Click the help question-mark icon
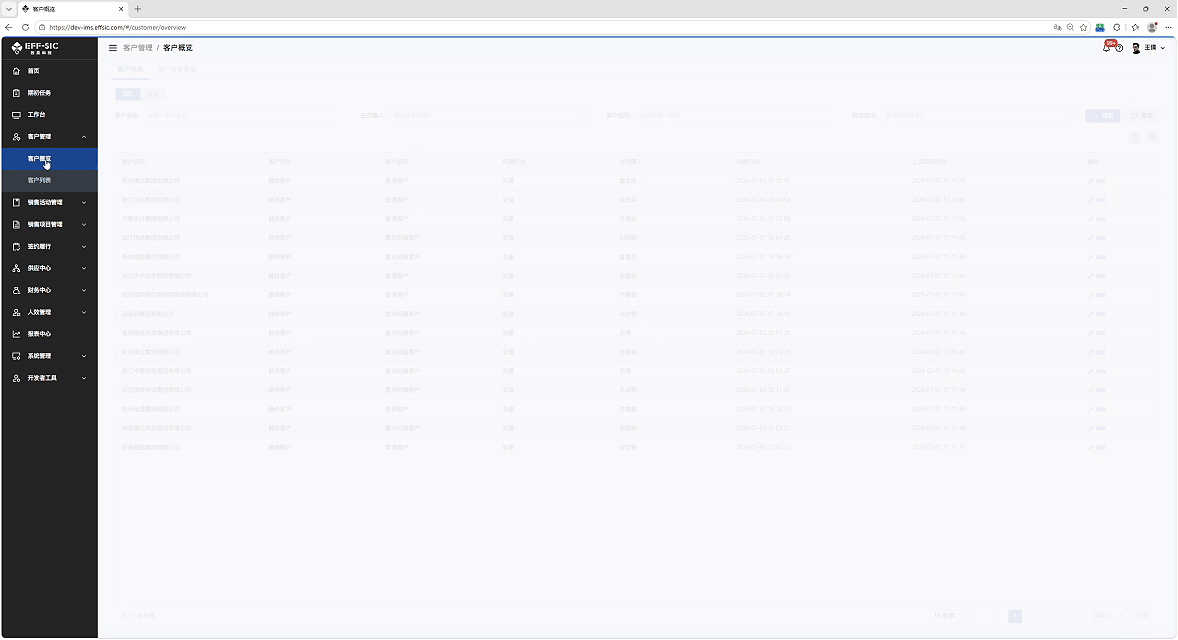This screenshot has width=1178, height=640. click(1119, 48)
